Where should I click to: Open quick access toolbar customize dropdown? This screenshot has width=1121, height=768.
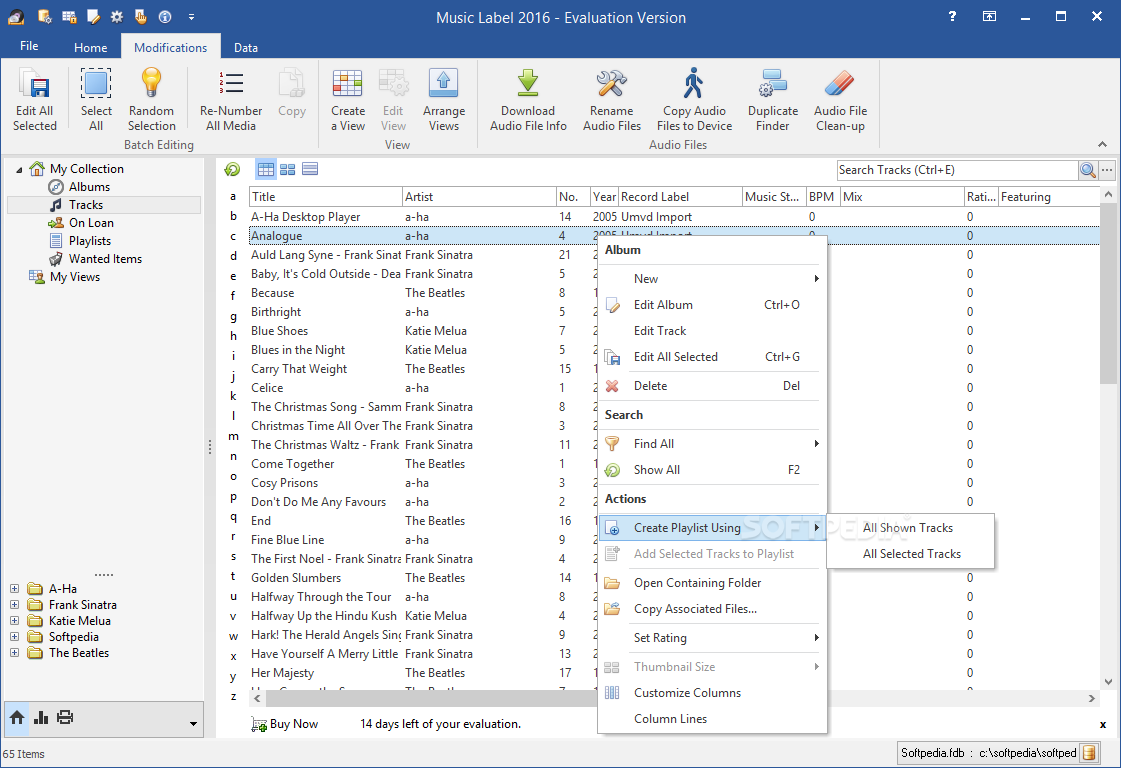click(191, 16)
